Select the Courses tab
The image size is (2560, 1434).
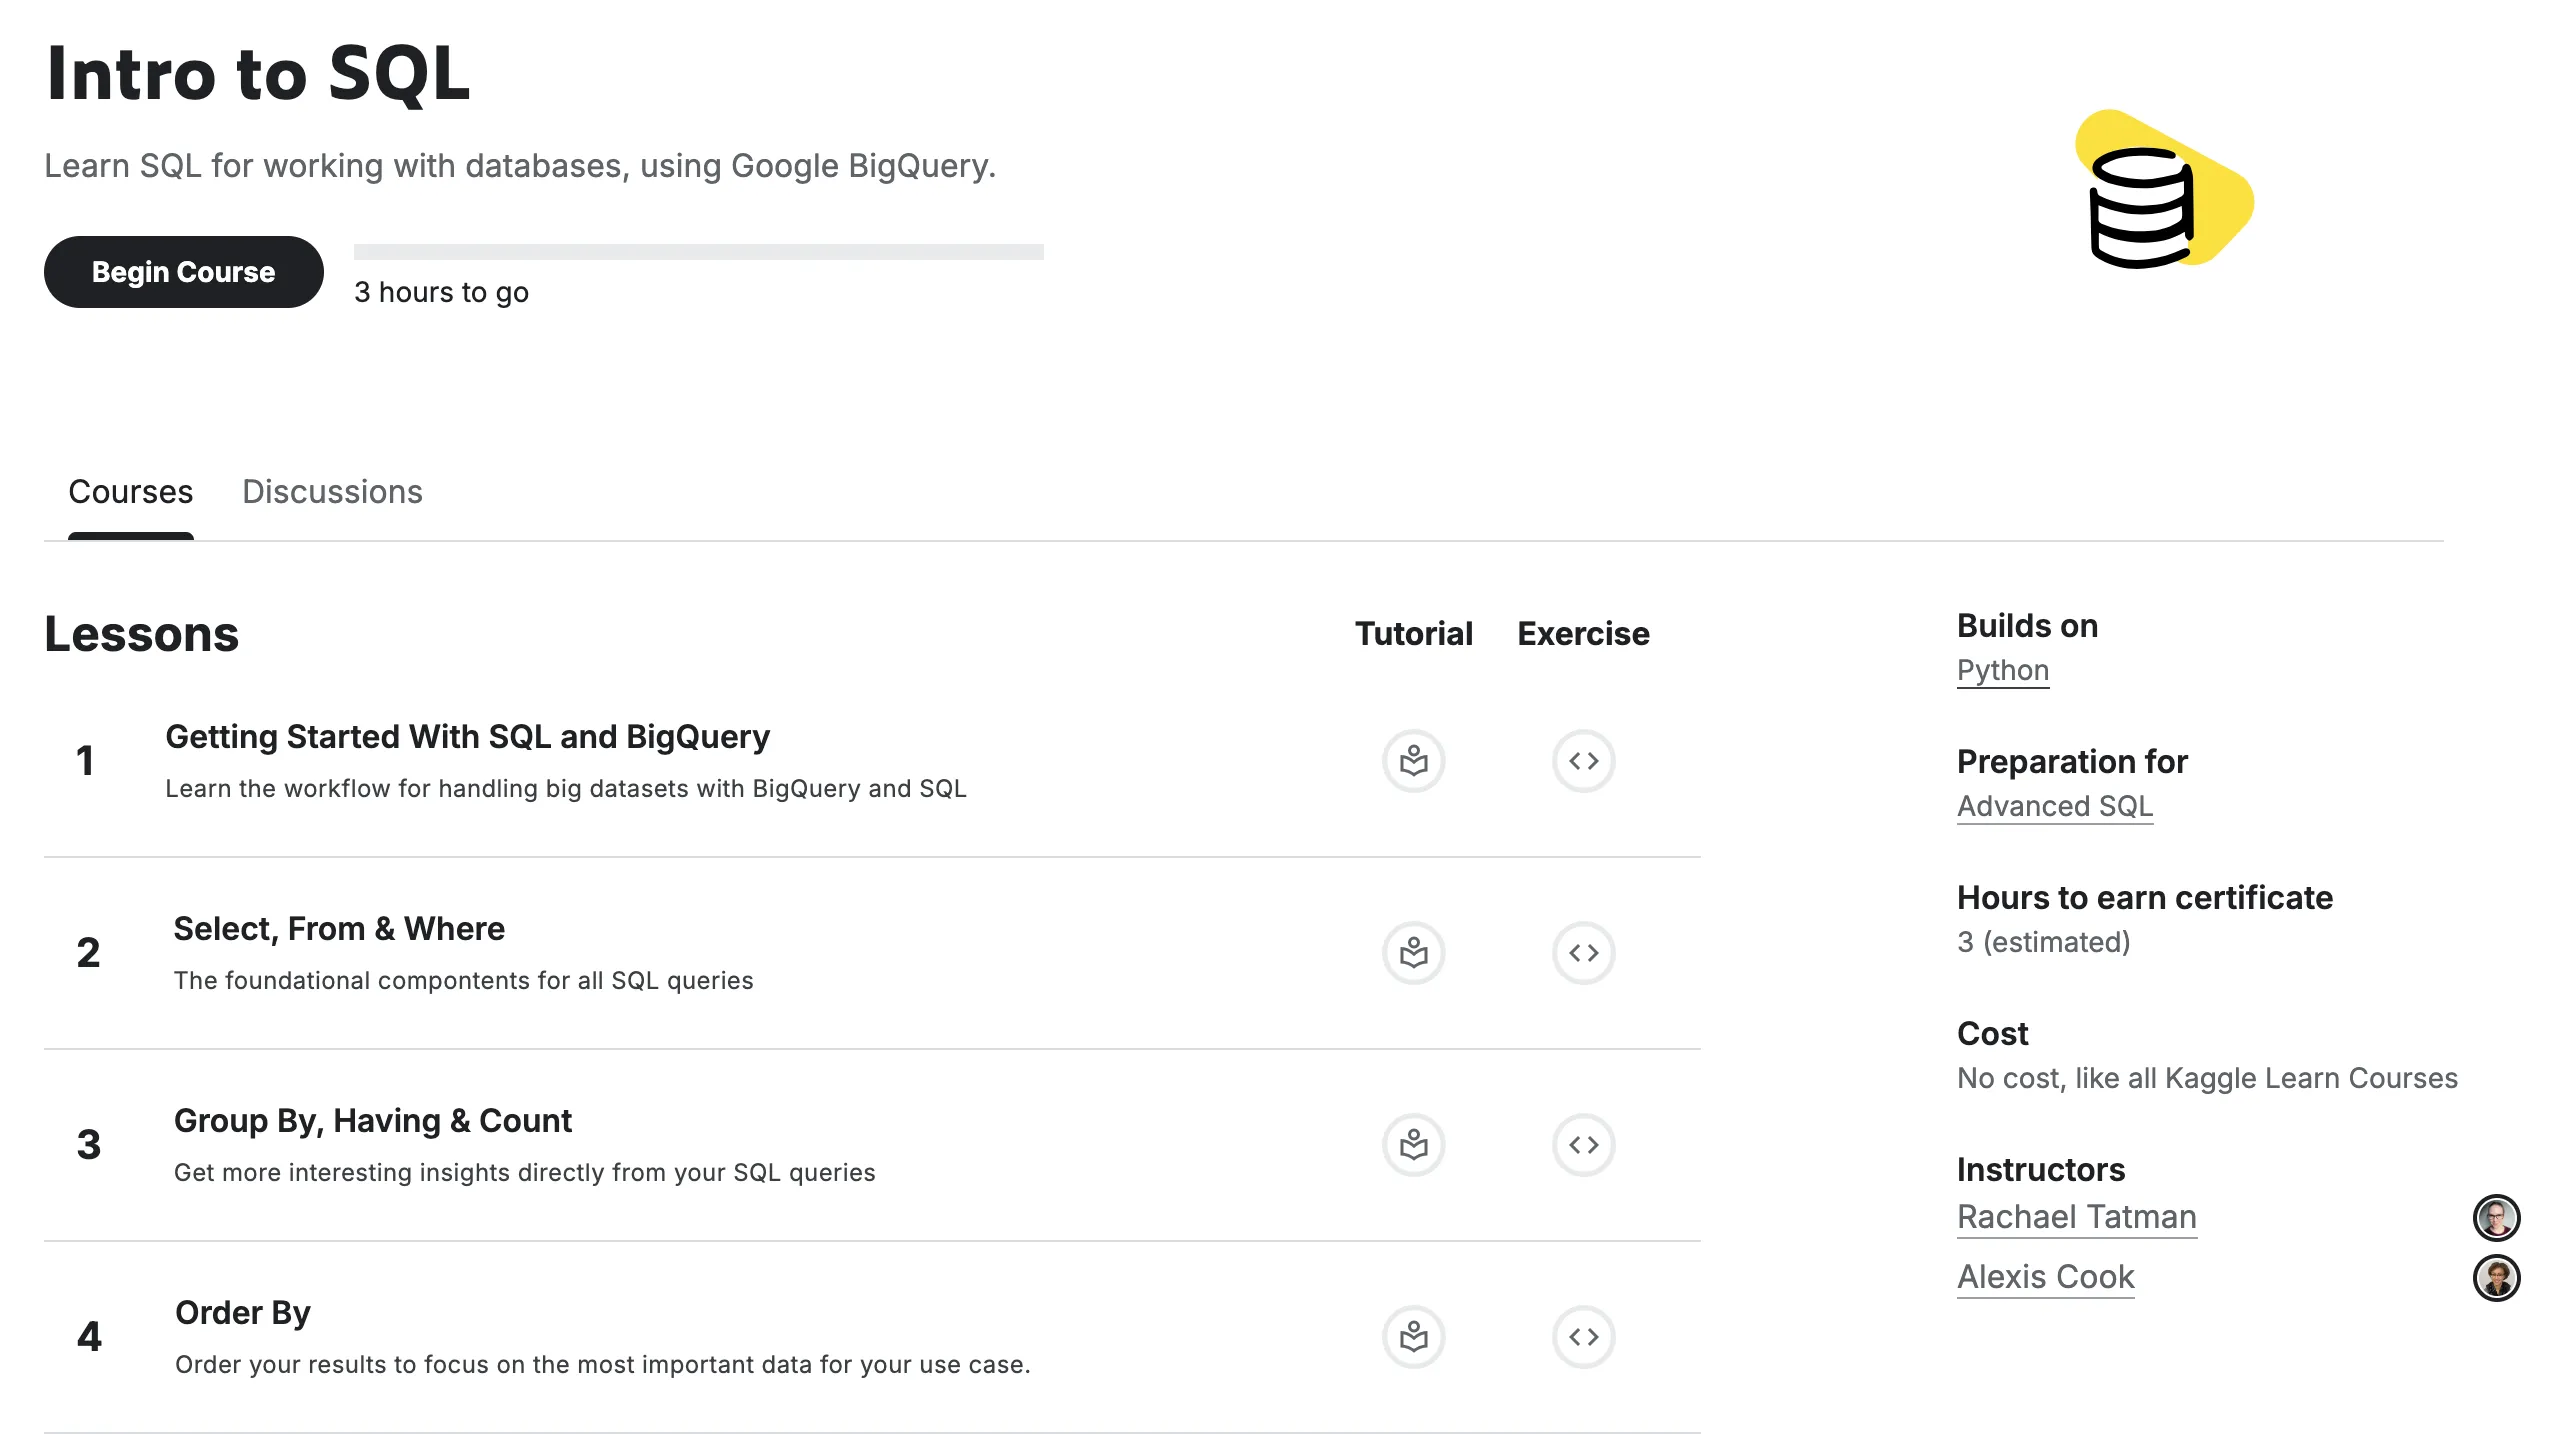pyautogui.click(x=130, y=491)
